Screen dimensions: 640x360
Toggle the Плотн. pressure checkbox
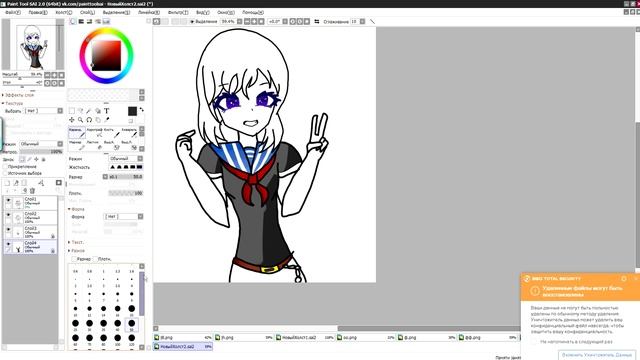(95, 259)
